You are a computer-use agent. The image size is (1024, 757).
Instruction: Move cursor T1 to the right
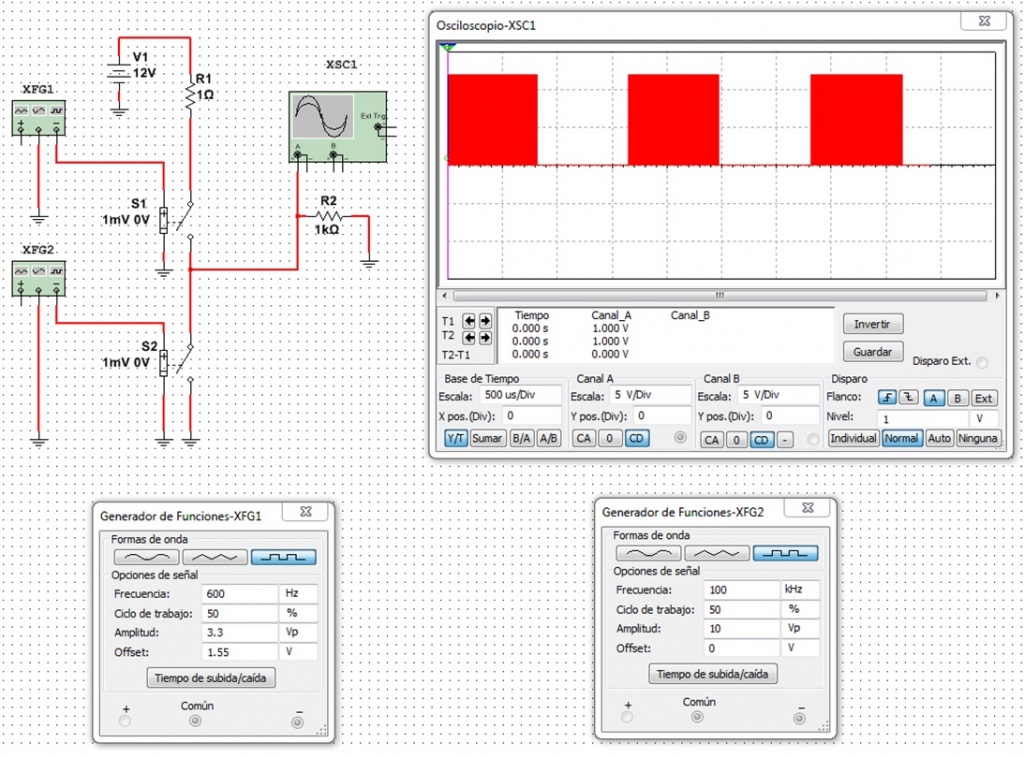(486, 321)
